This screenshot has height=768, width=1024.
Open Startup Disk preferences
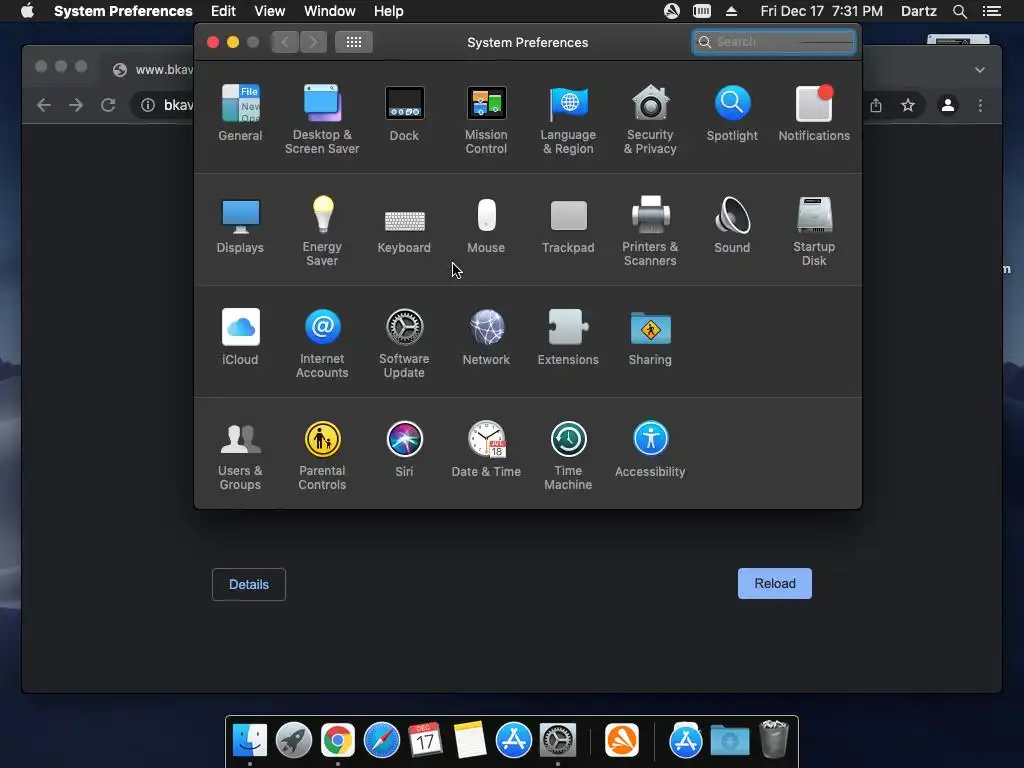click(814, 232)
